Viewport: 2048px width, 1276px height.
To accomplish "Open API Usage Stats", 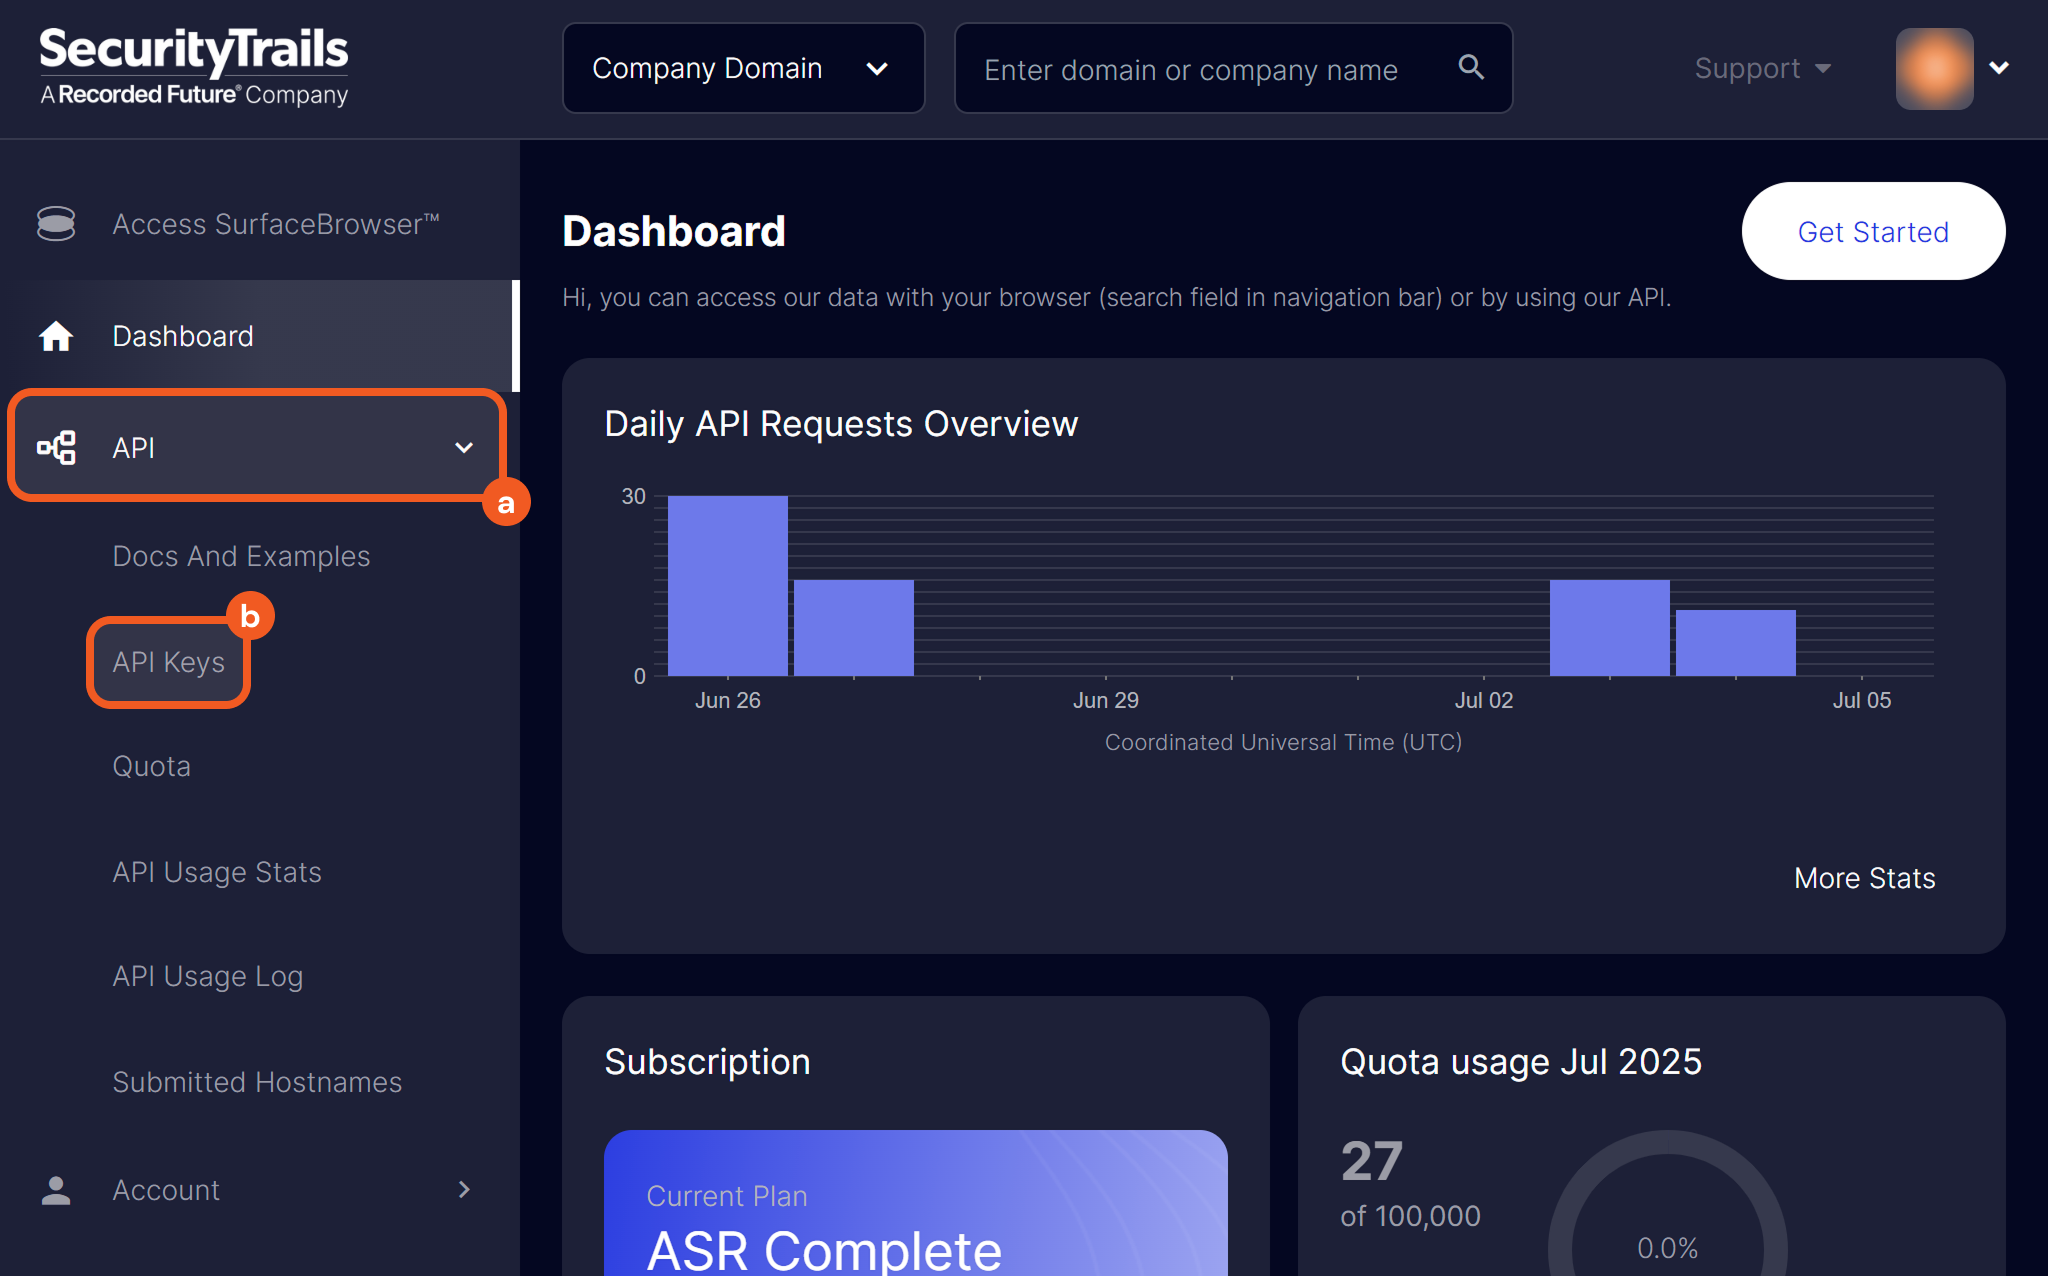I will [217, 872].
